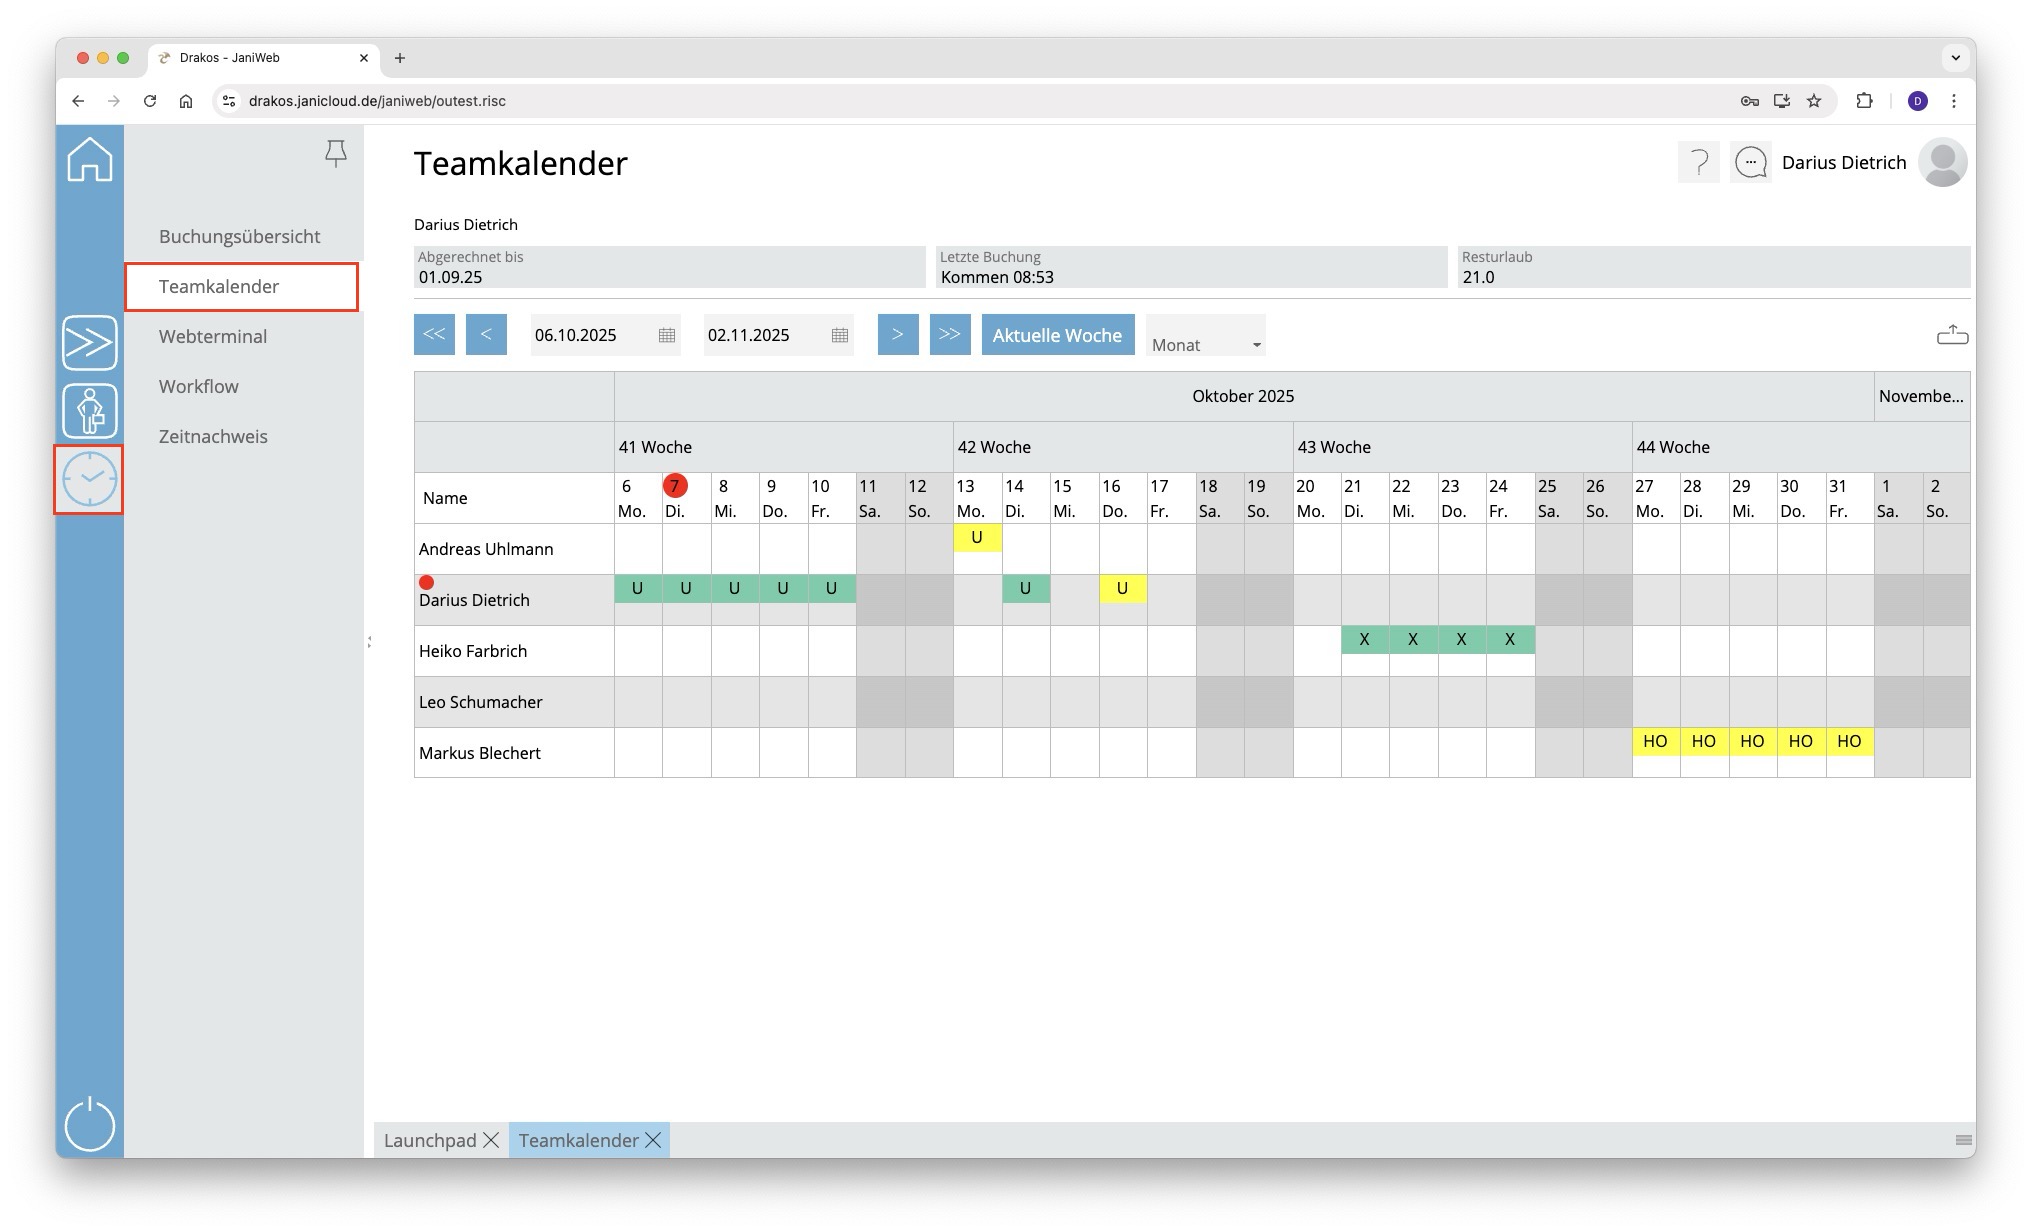
Task: Click the power logout icon
Action: (x=90, y=1124)
